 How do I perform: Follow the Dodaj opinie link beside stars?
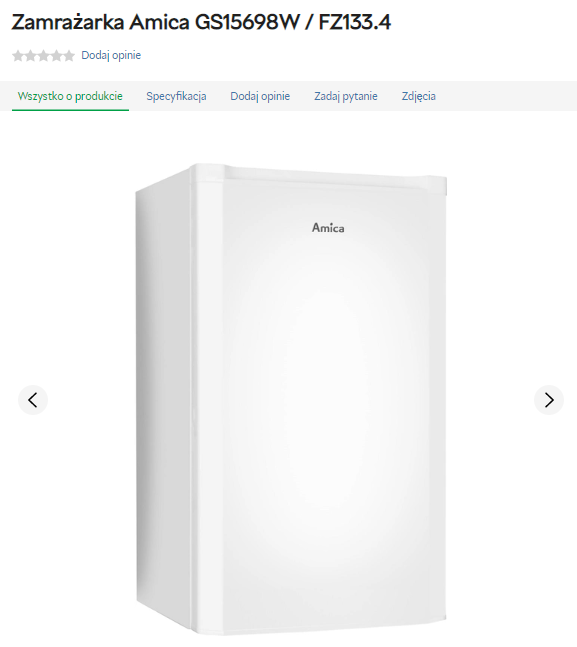(x=111, y=55)
